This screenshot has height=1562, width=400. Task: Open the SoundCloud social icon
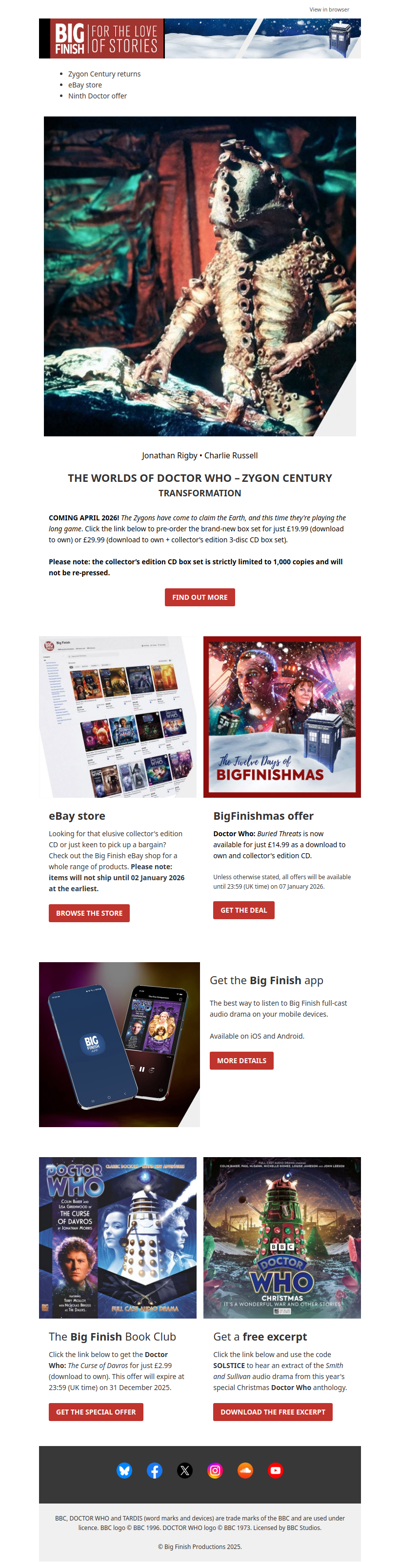pos(245,1470)
